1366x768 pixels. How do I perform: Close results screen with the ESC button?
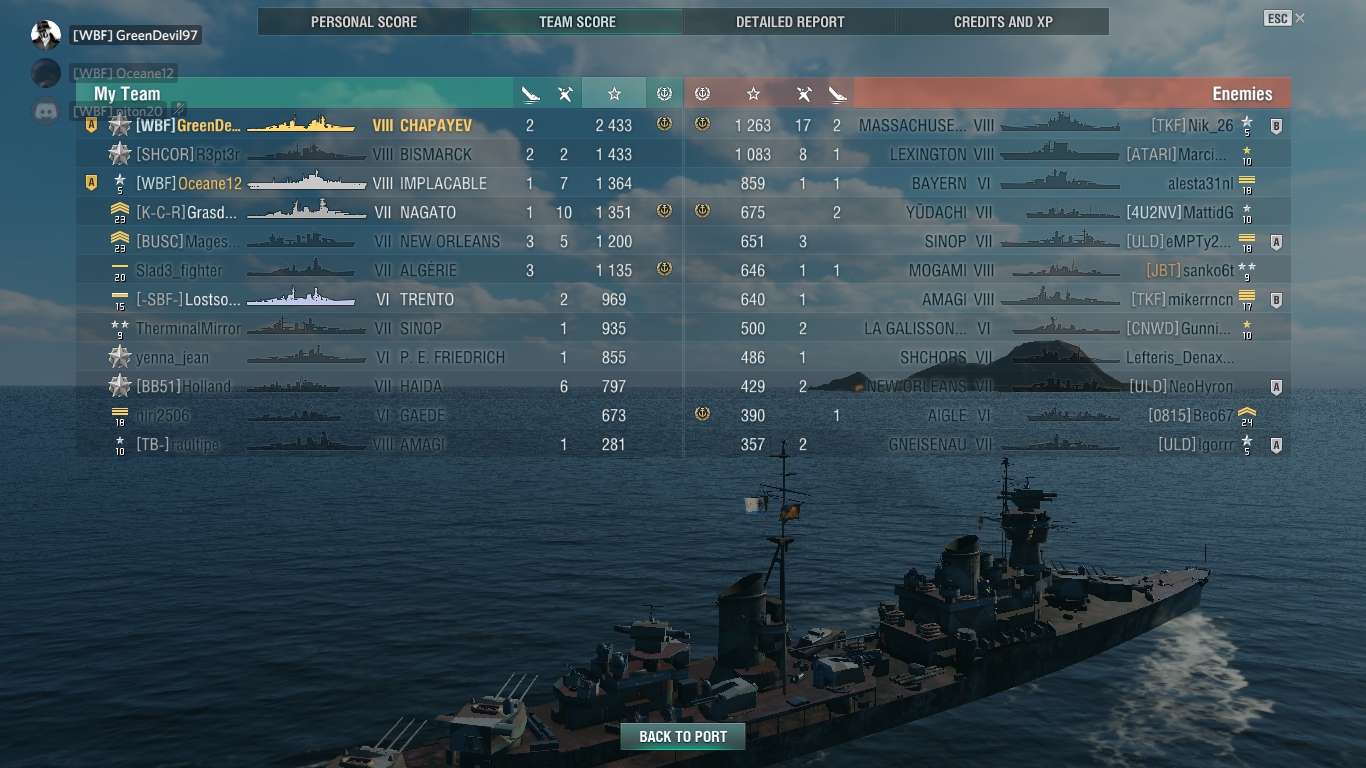click(x=1277, y=18)
